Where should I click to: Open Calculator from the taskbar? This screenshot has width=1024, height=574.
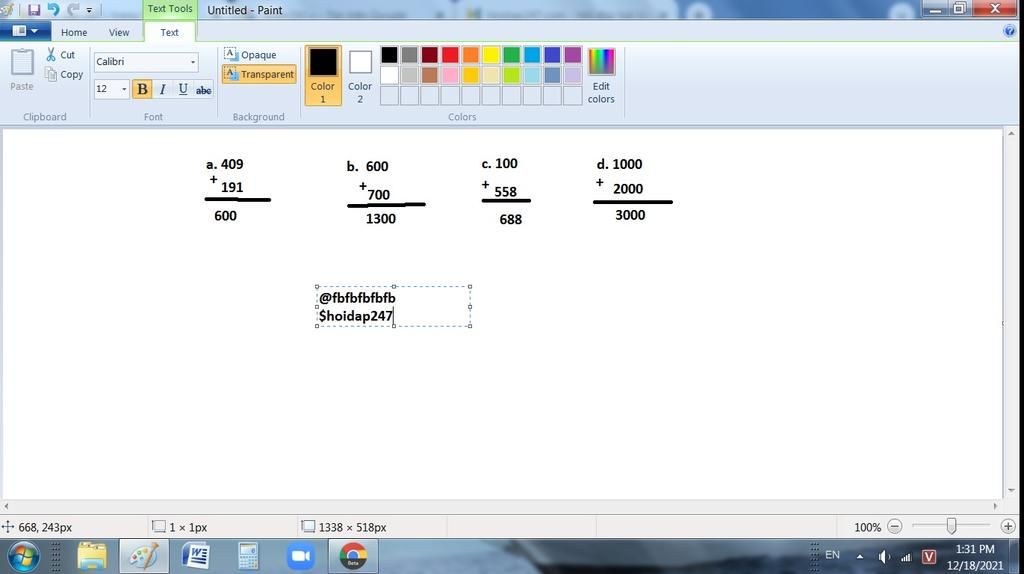[248, 556]
